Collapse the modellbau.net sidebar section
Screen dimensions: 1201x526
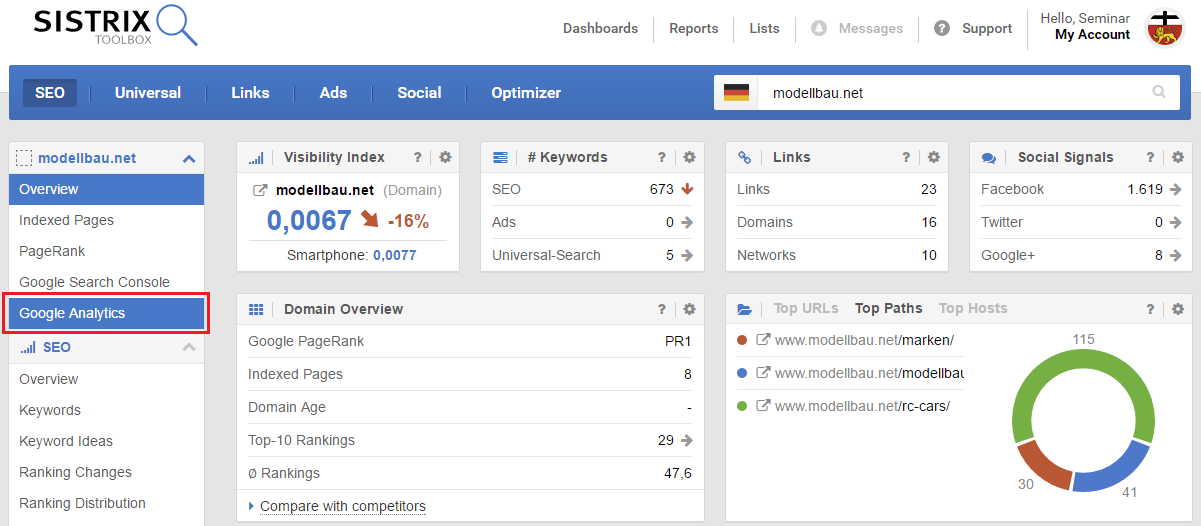(189, 158)
